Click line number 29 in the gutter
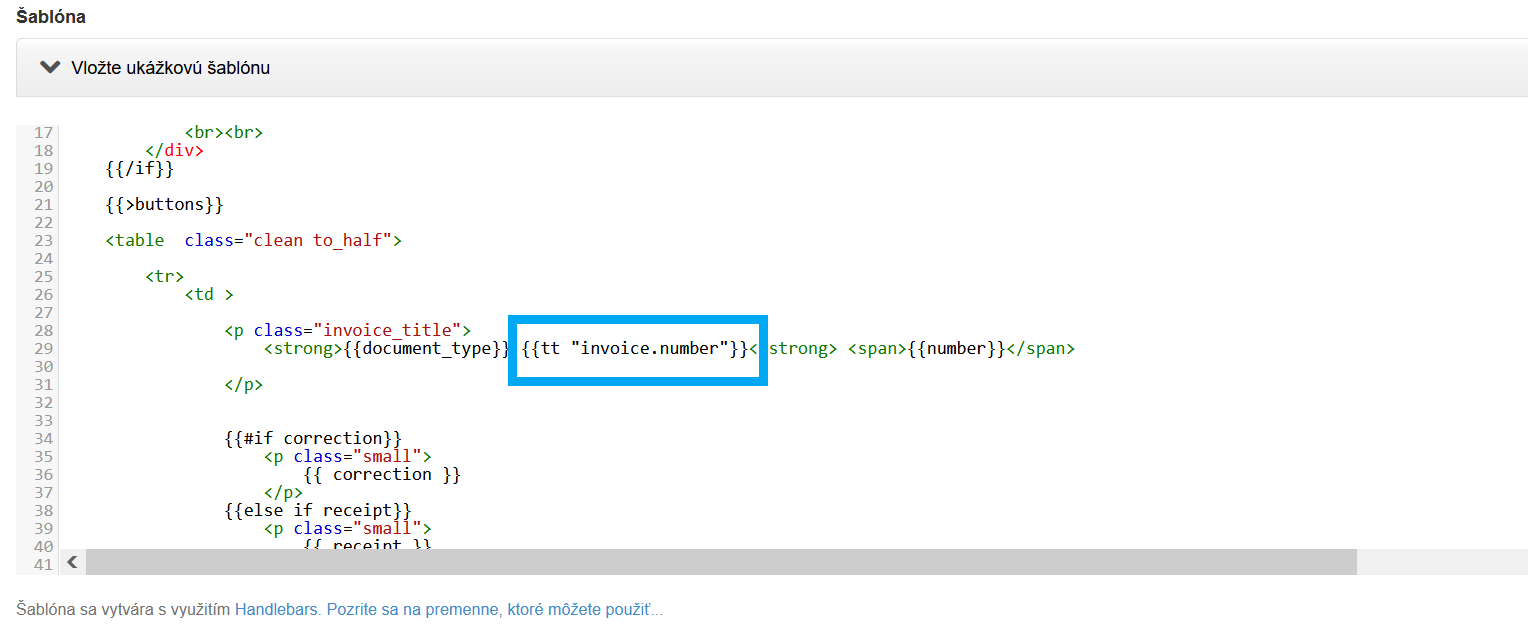 (x=43, y=349)
